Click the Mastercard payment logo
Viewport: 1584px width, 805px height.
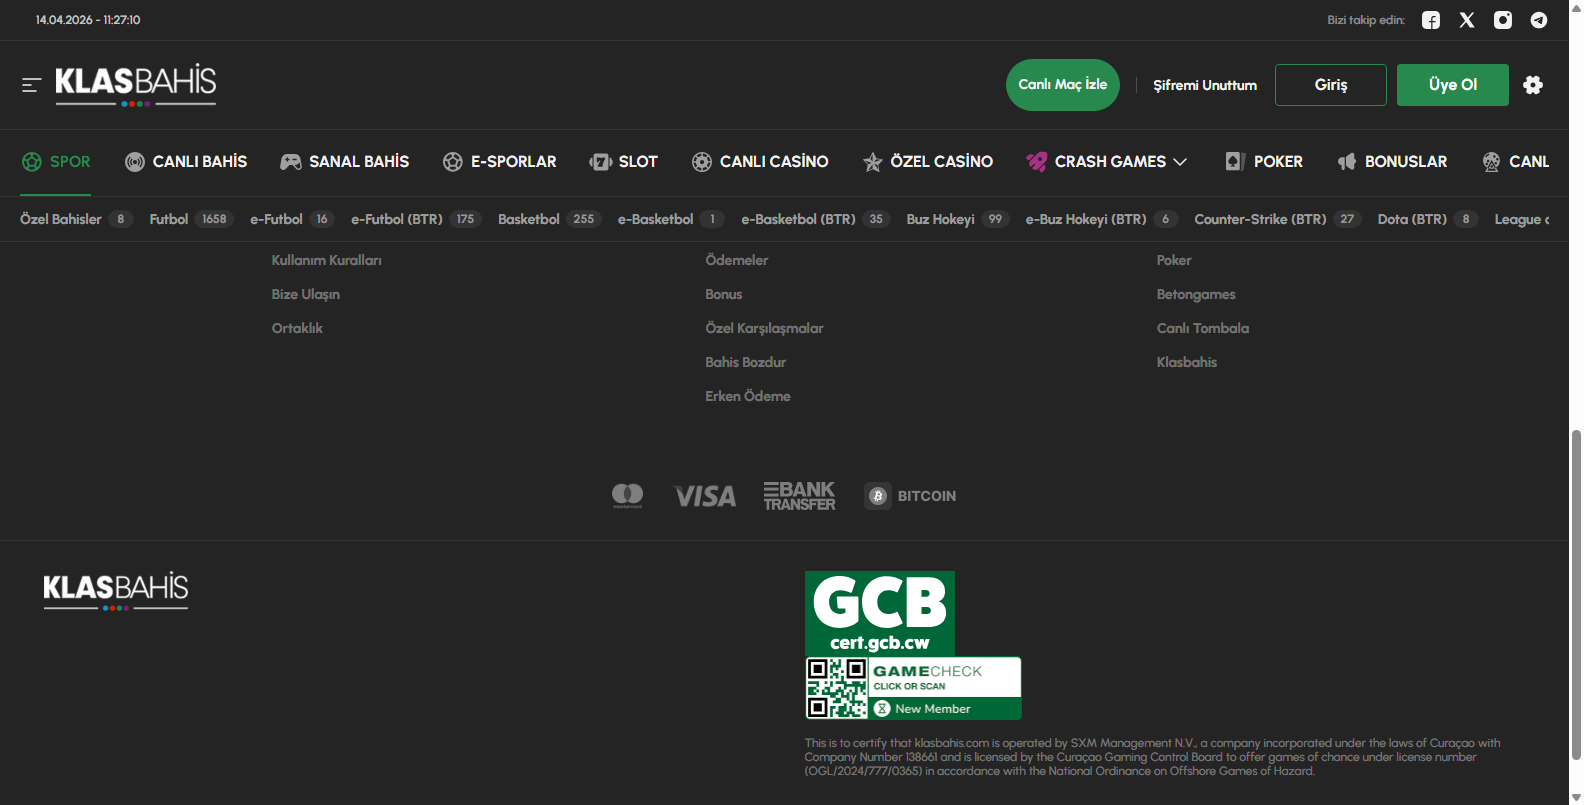tap(627, 496)
